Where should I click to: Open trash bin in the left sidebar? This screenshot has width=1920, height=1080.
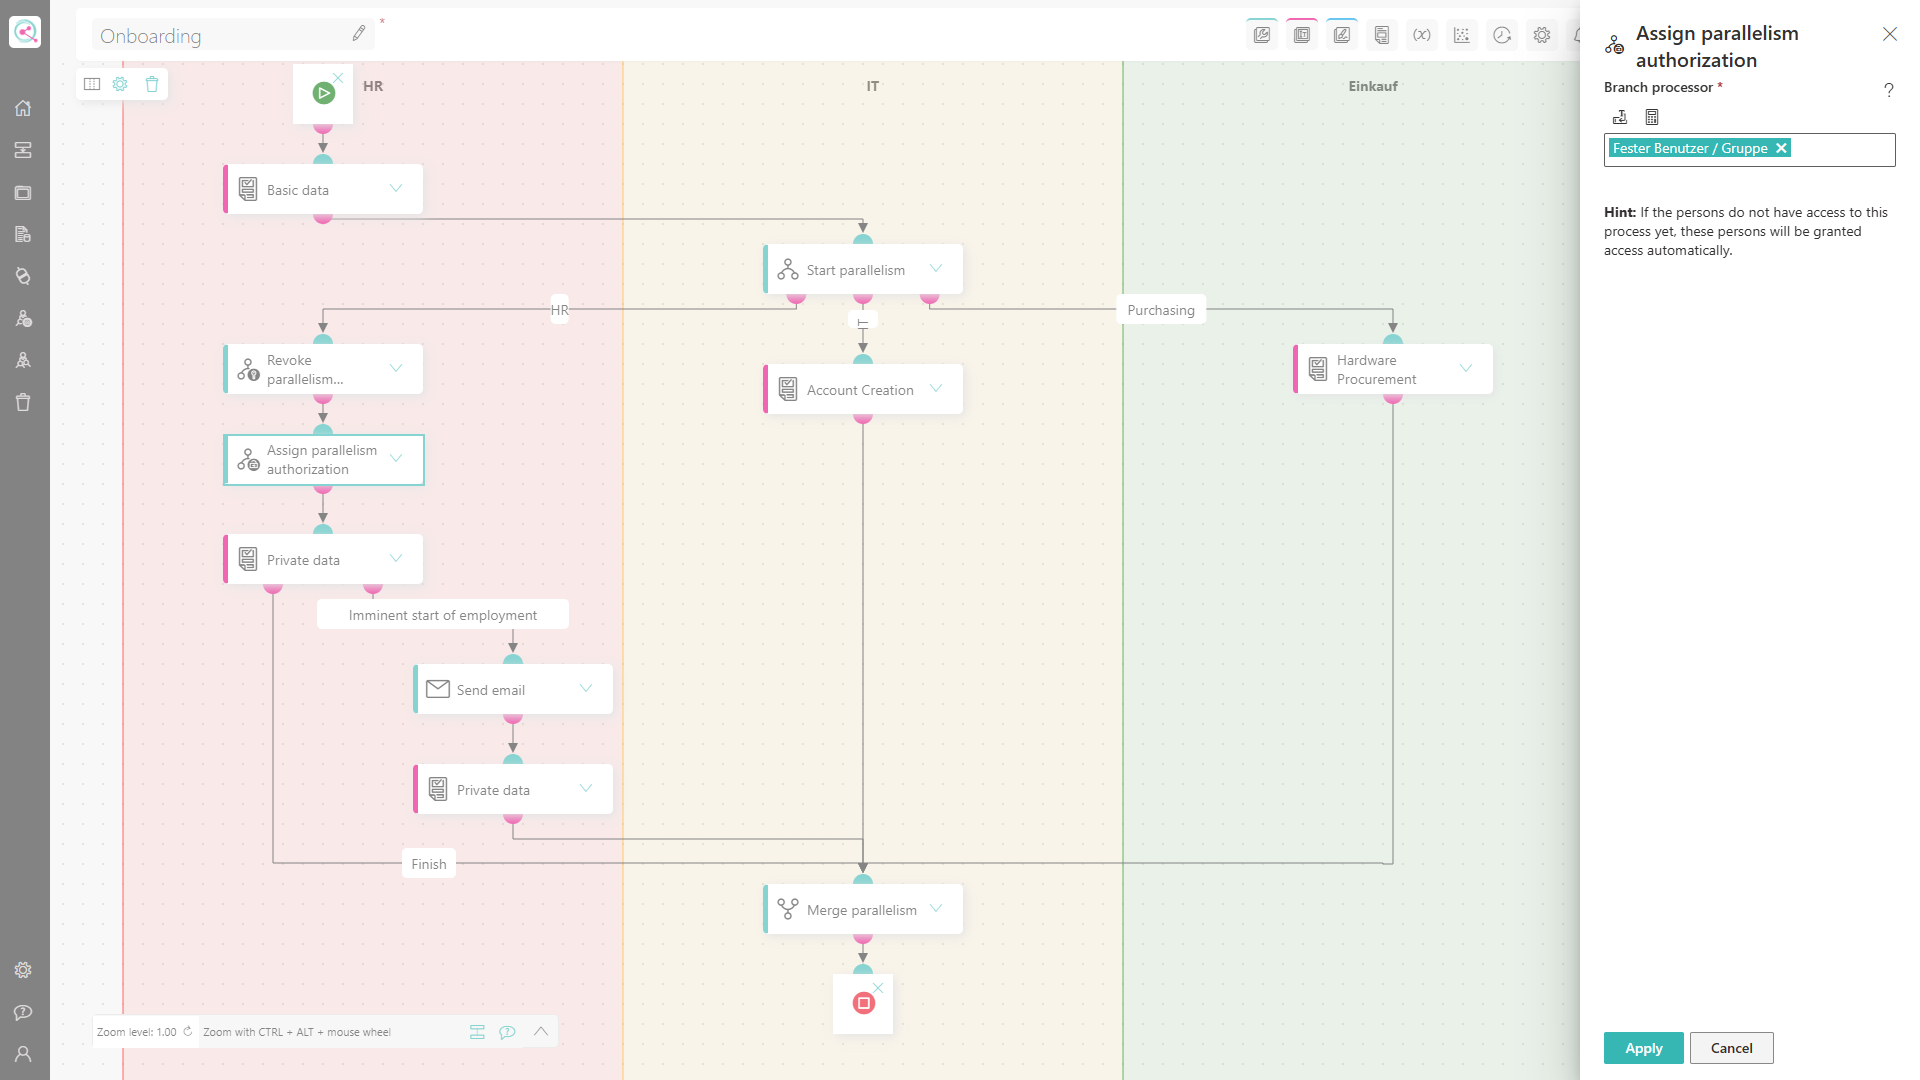(23, 402)
